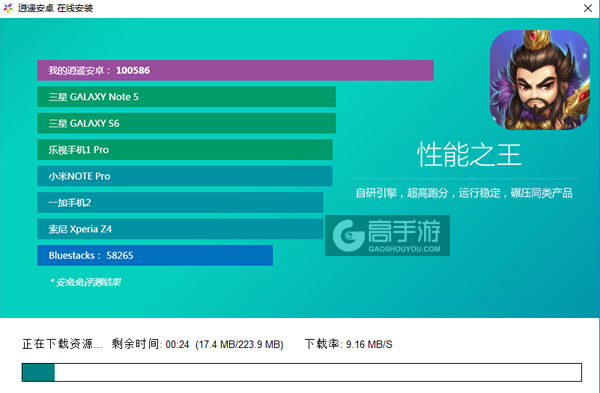Select the 小米NOTE Pro bar
This screenshot has width=600, height=393.
click(x=185, y=176)
